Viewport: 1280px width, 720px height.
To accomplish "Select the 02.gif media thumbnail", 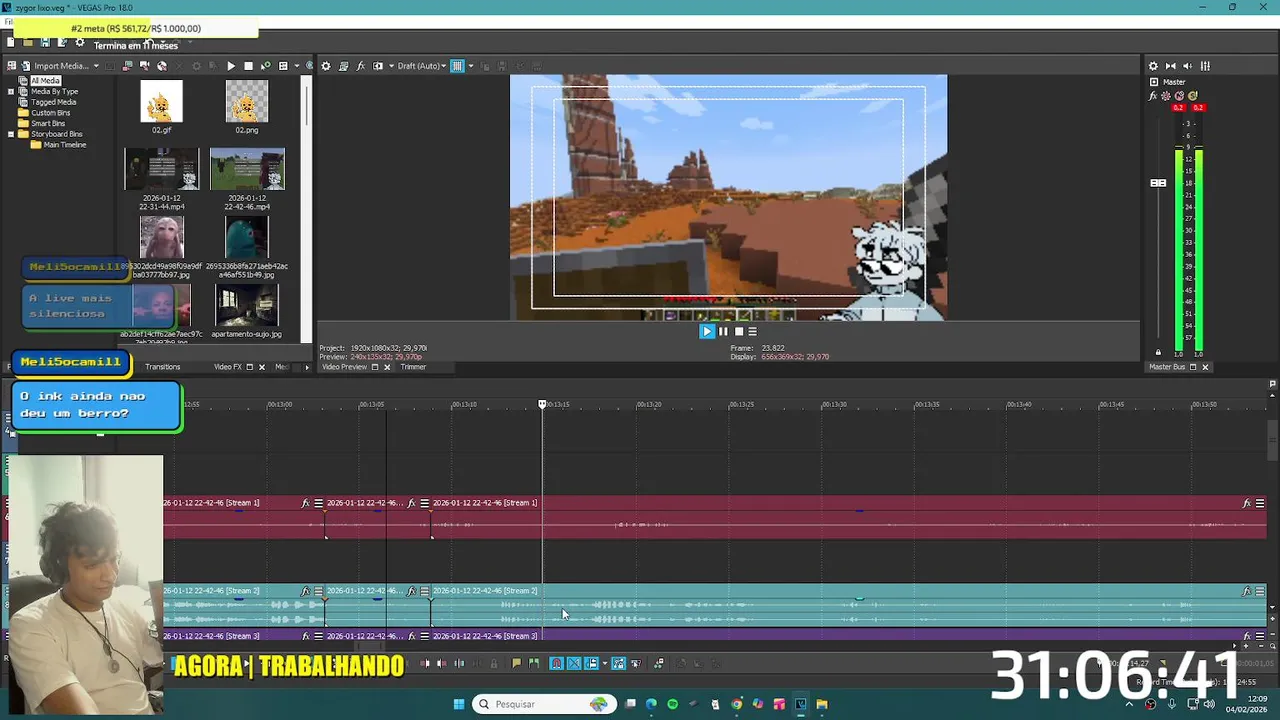I will tap(161, 102).
